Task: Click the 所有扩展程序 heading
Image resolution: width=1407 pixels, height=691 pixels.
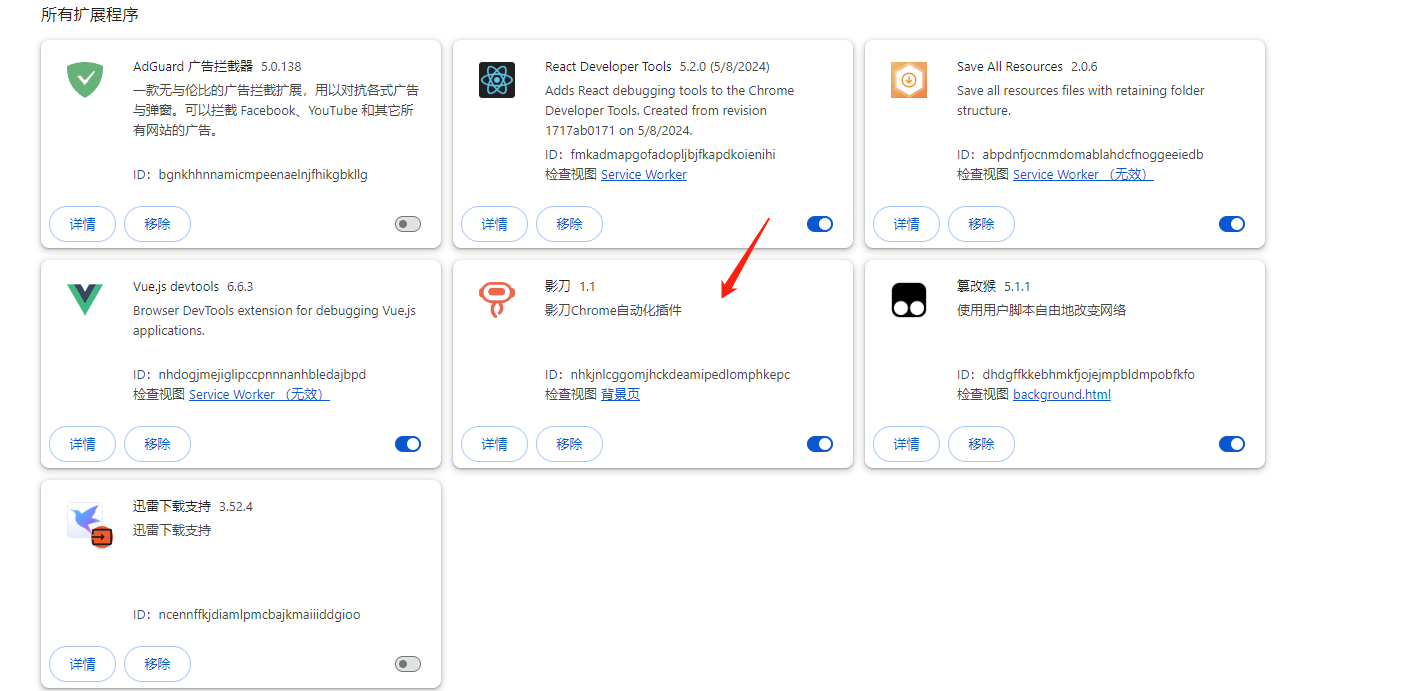Action: coord(90,15)
